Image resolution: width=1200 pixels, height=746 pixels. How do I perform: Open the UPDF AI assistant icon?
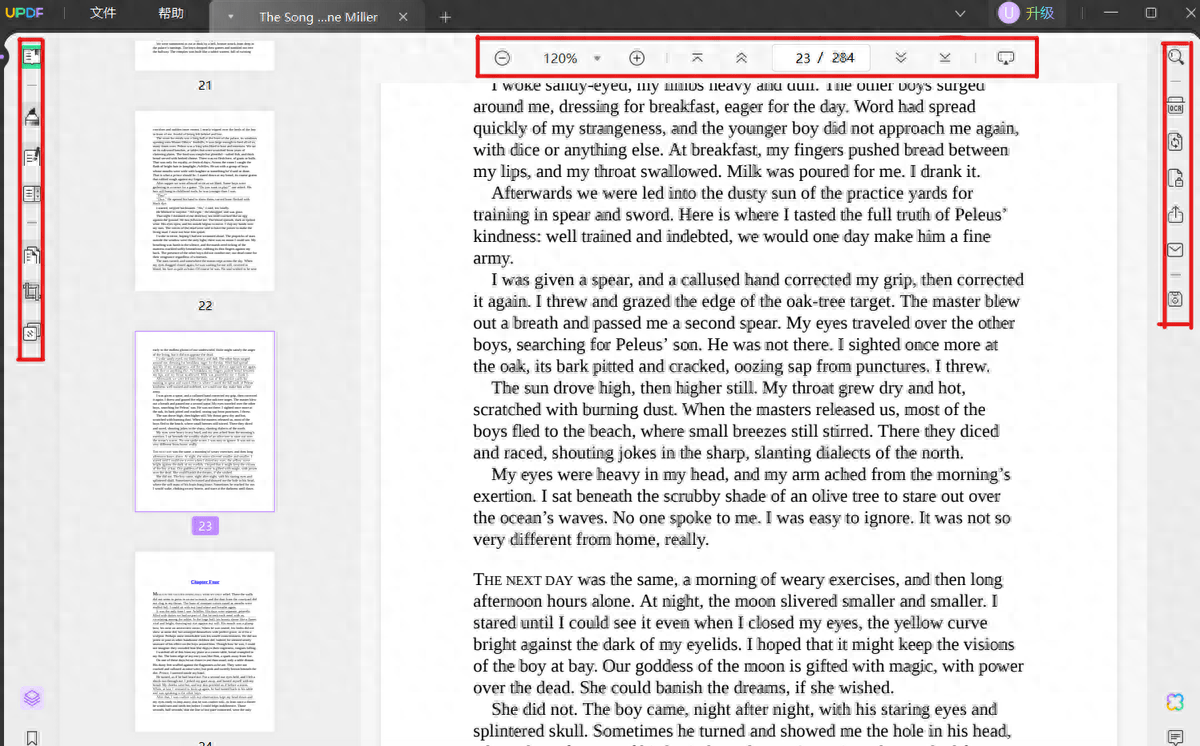[1175, 702]
